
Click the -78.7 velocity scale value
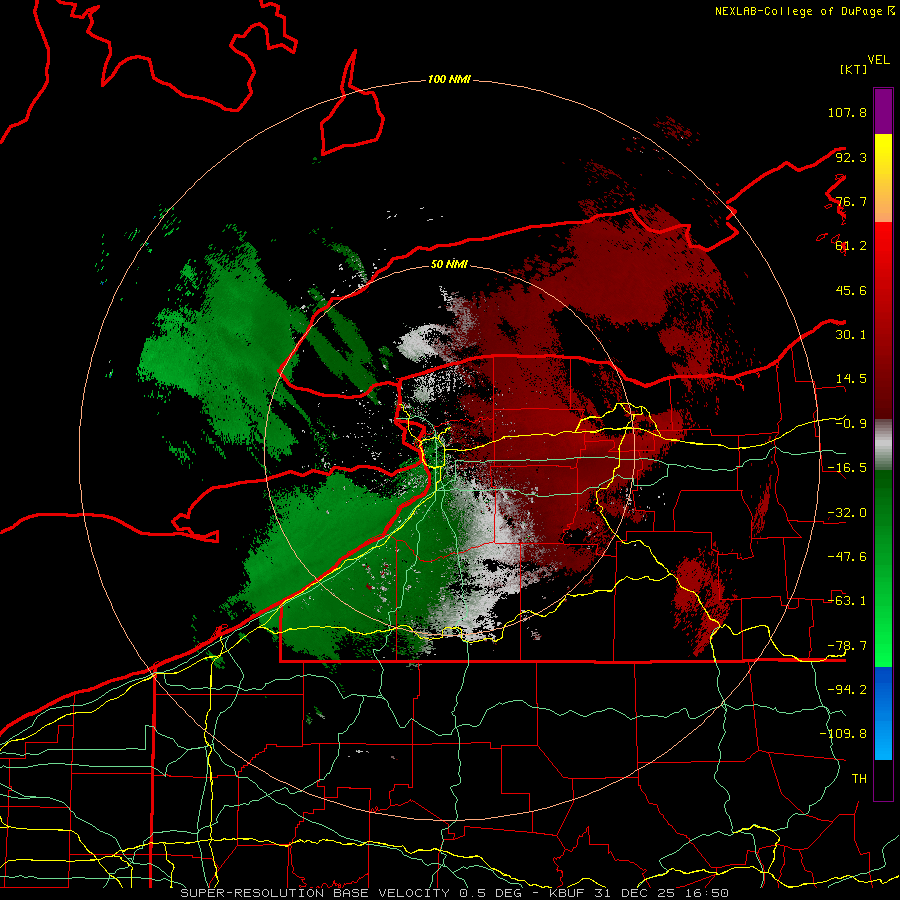coord(847,646)
